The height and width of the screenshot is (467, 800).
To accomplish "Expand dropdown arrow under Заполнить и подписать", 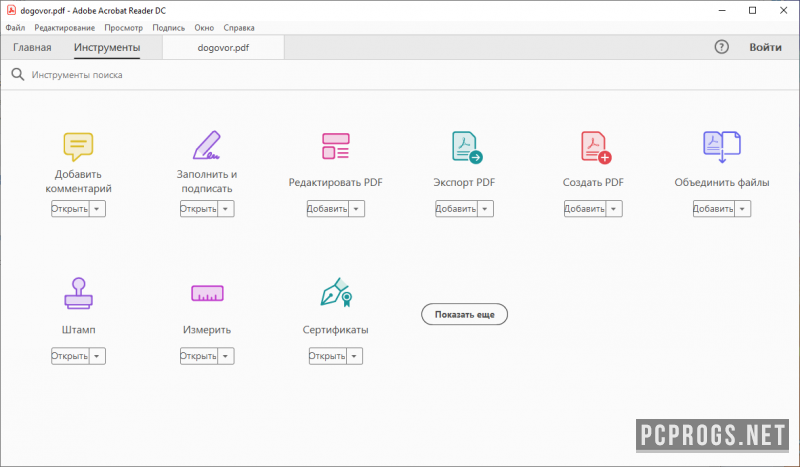I will (226, 209).
